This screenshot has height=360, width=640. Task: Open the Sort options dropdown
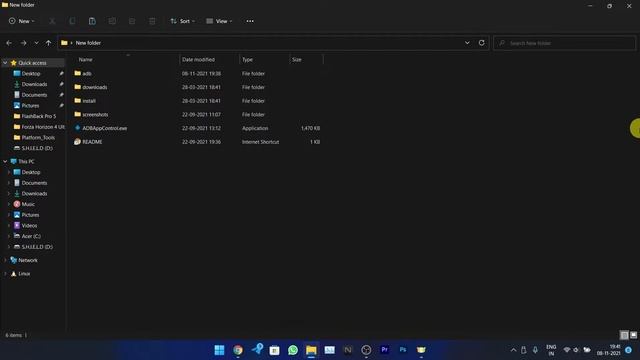tap(182, 21)
